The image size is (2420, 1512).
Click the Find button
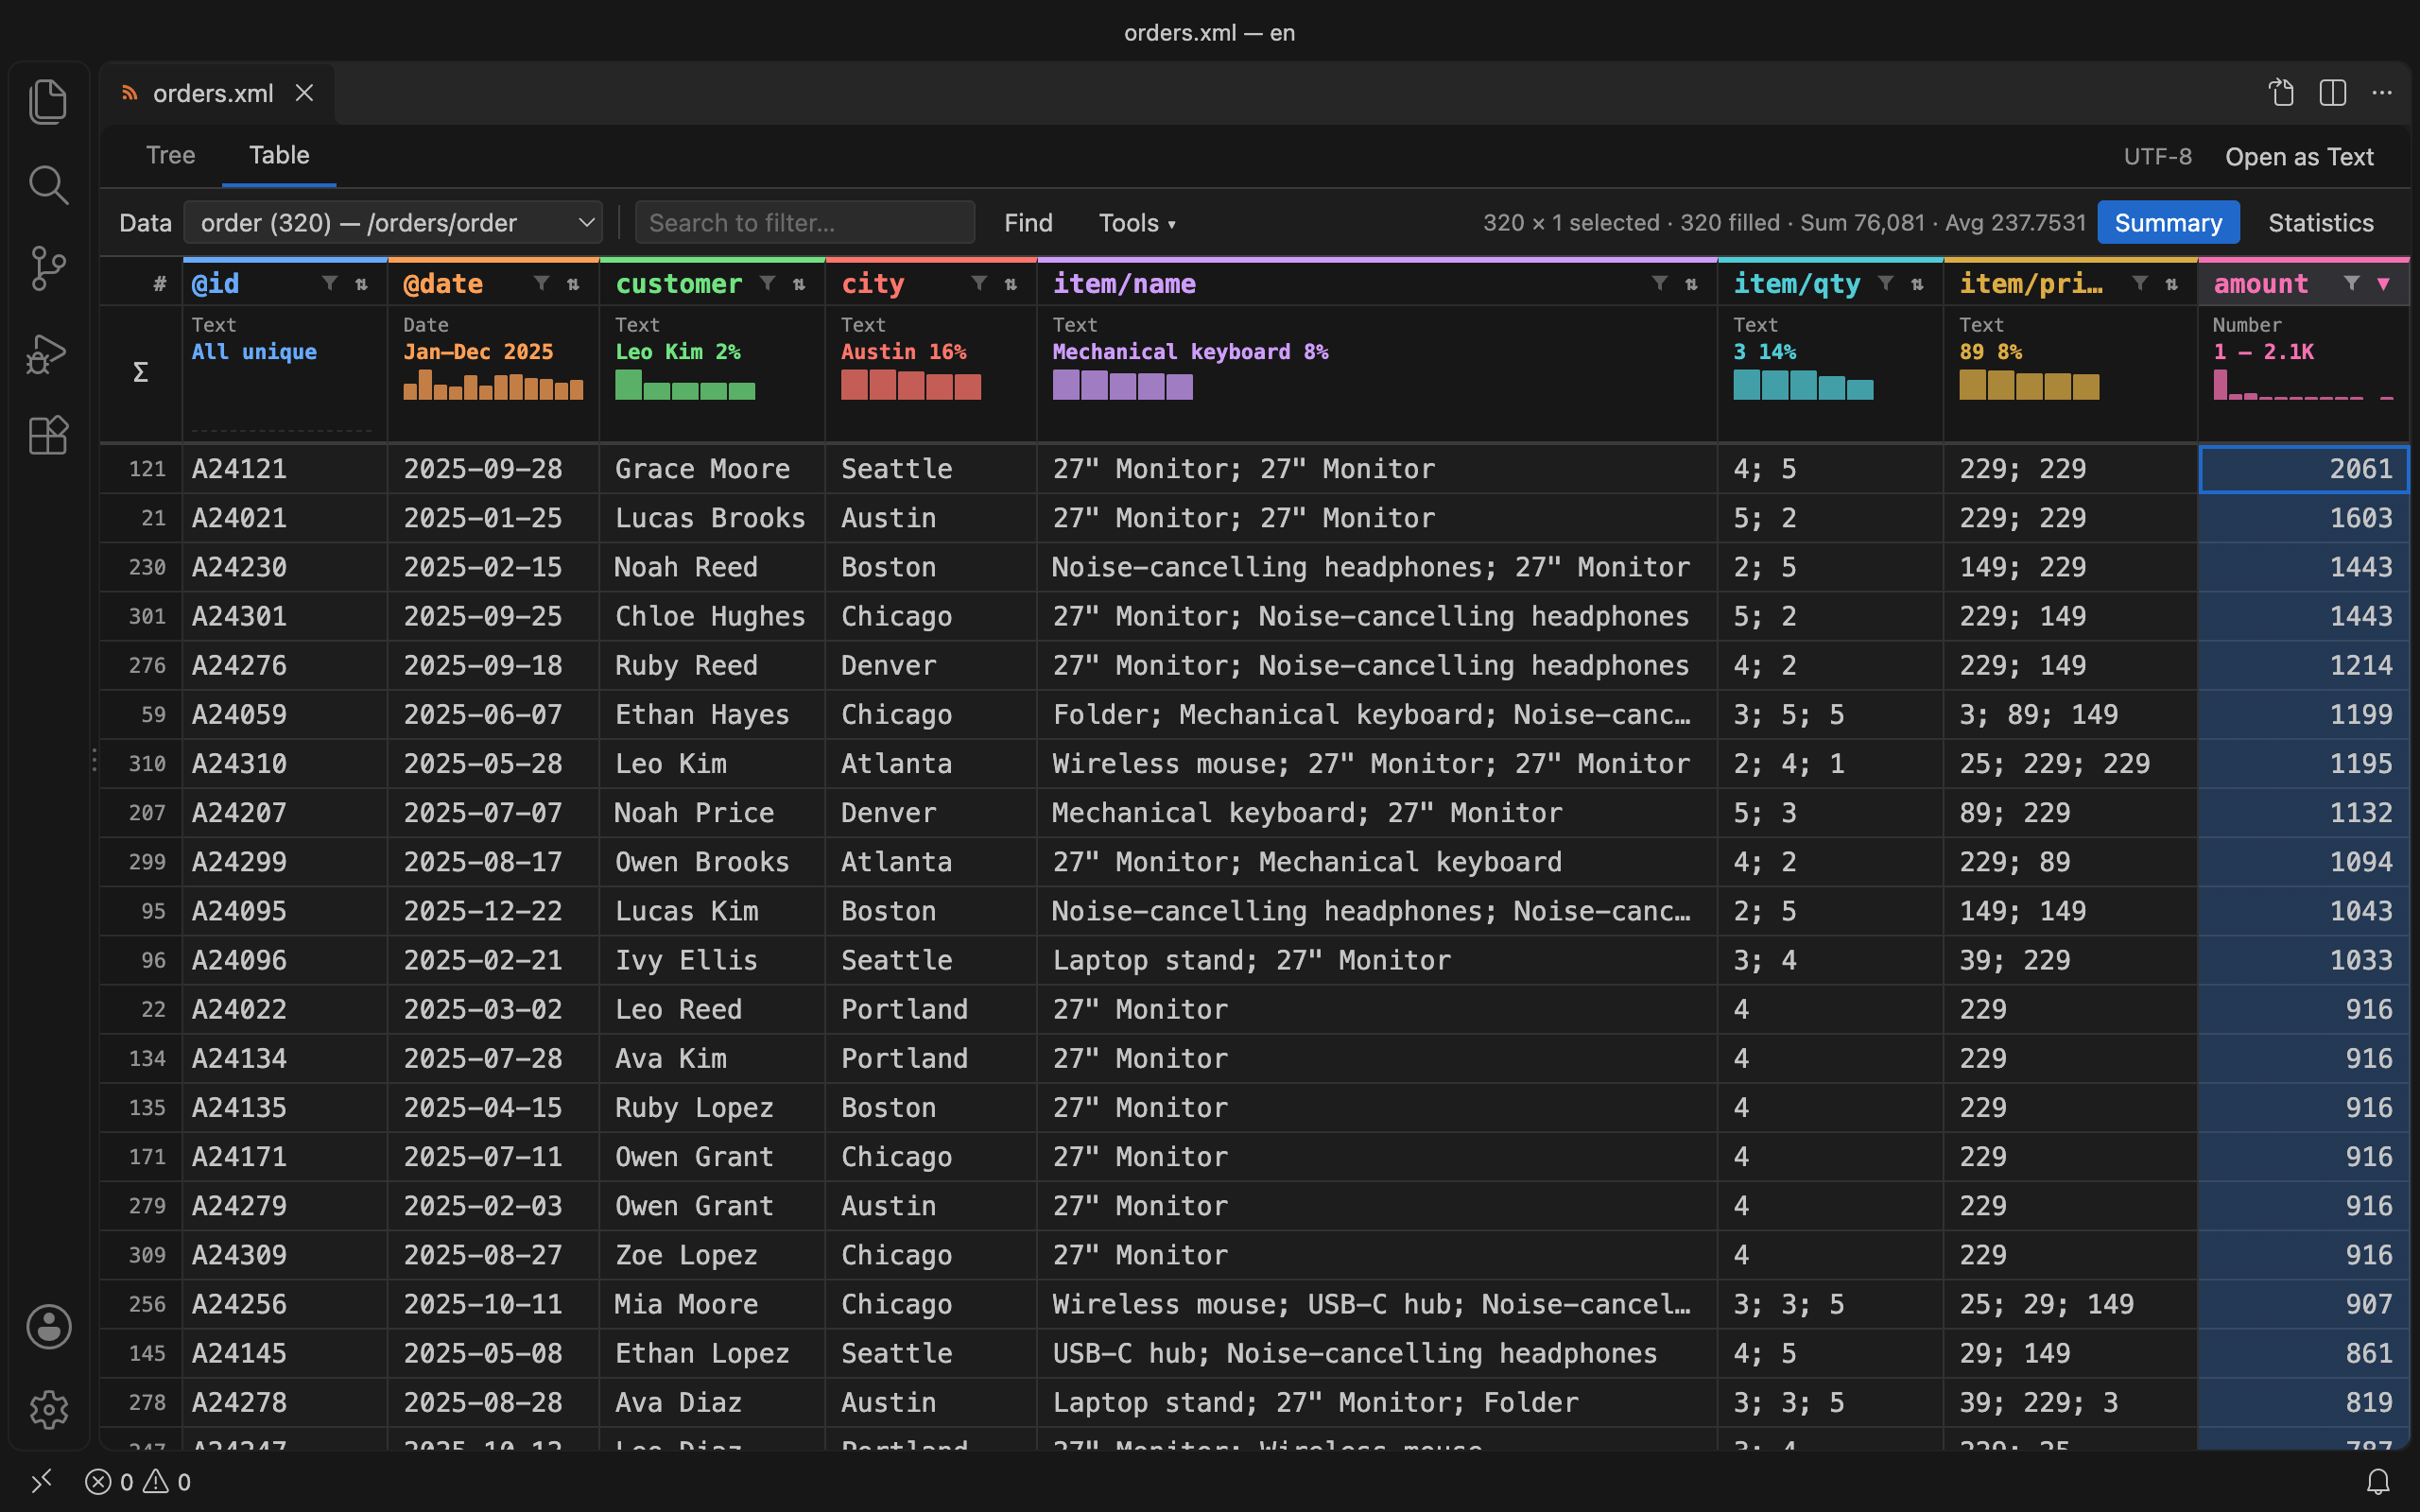pos(1028,222)
